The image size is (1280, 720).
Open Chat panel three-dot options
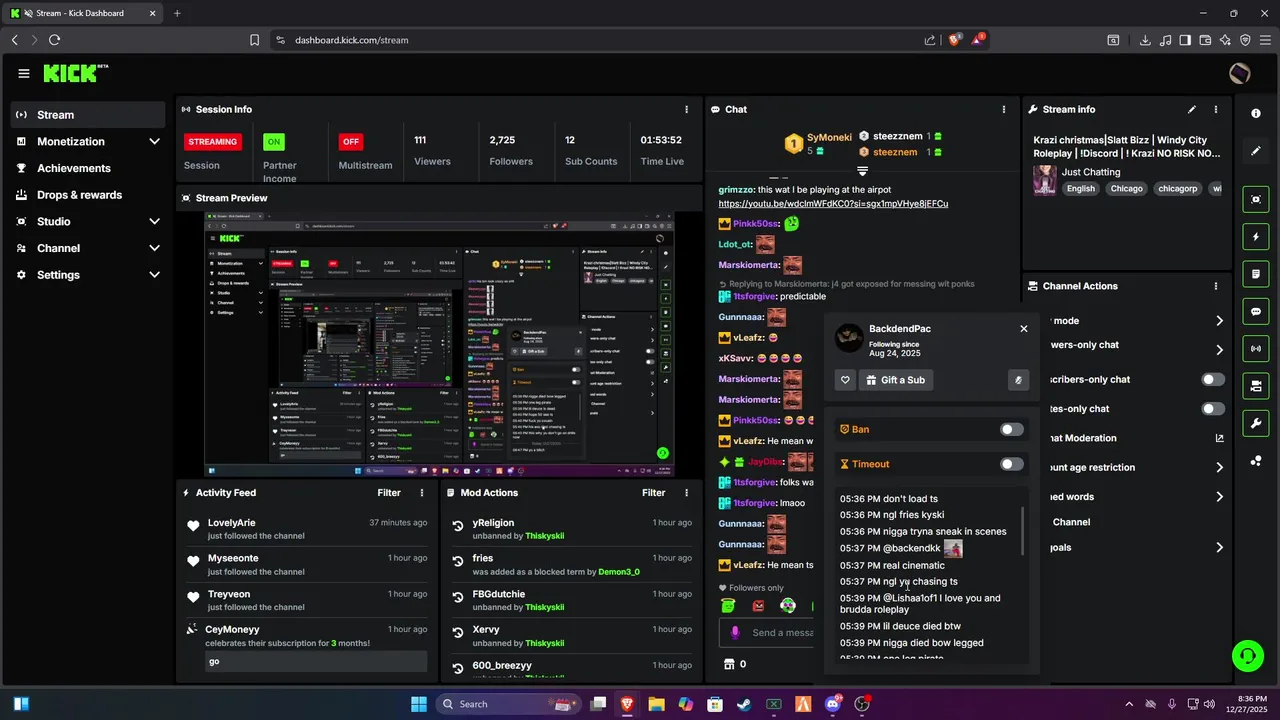[x=1004, y=109]
